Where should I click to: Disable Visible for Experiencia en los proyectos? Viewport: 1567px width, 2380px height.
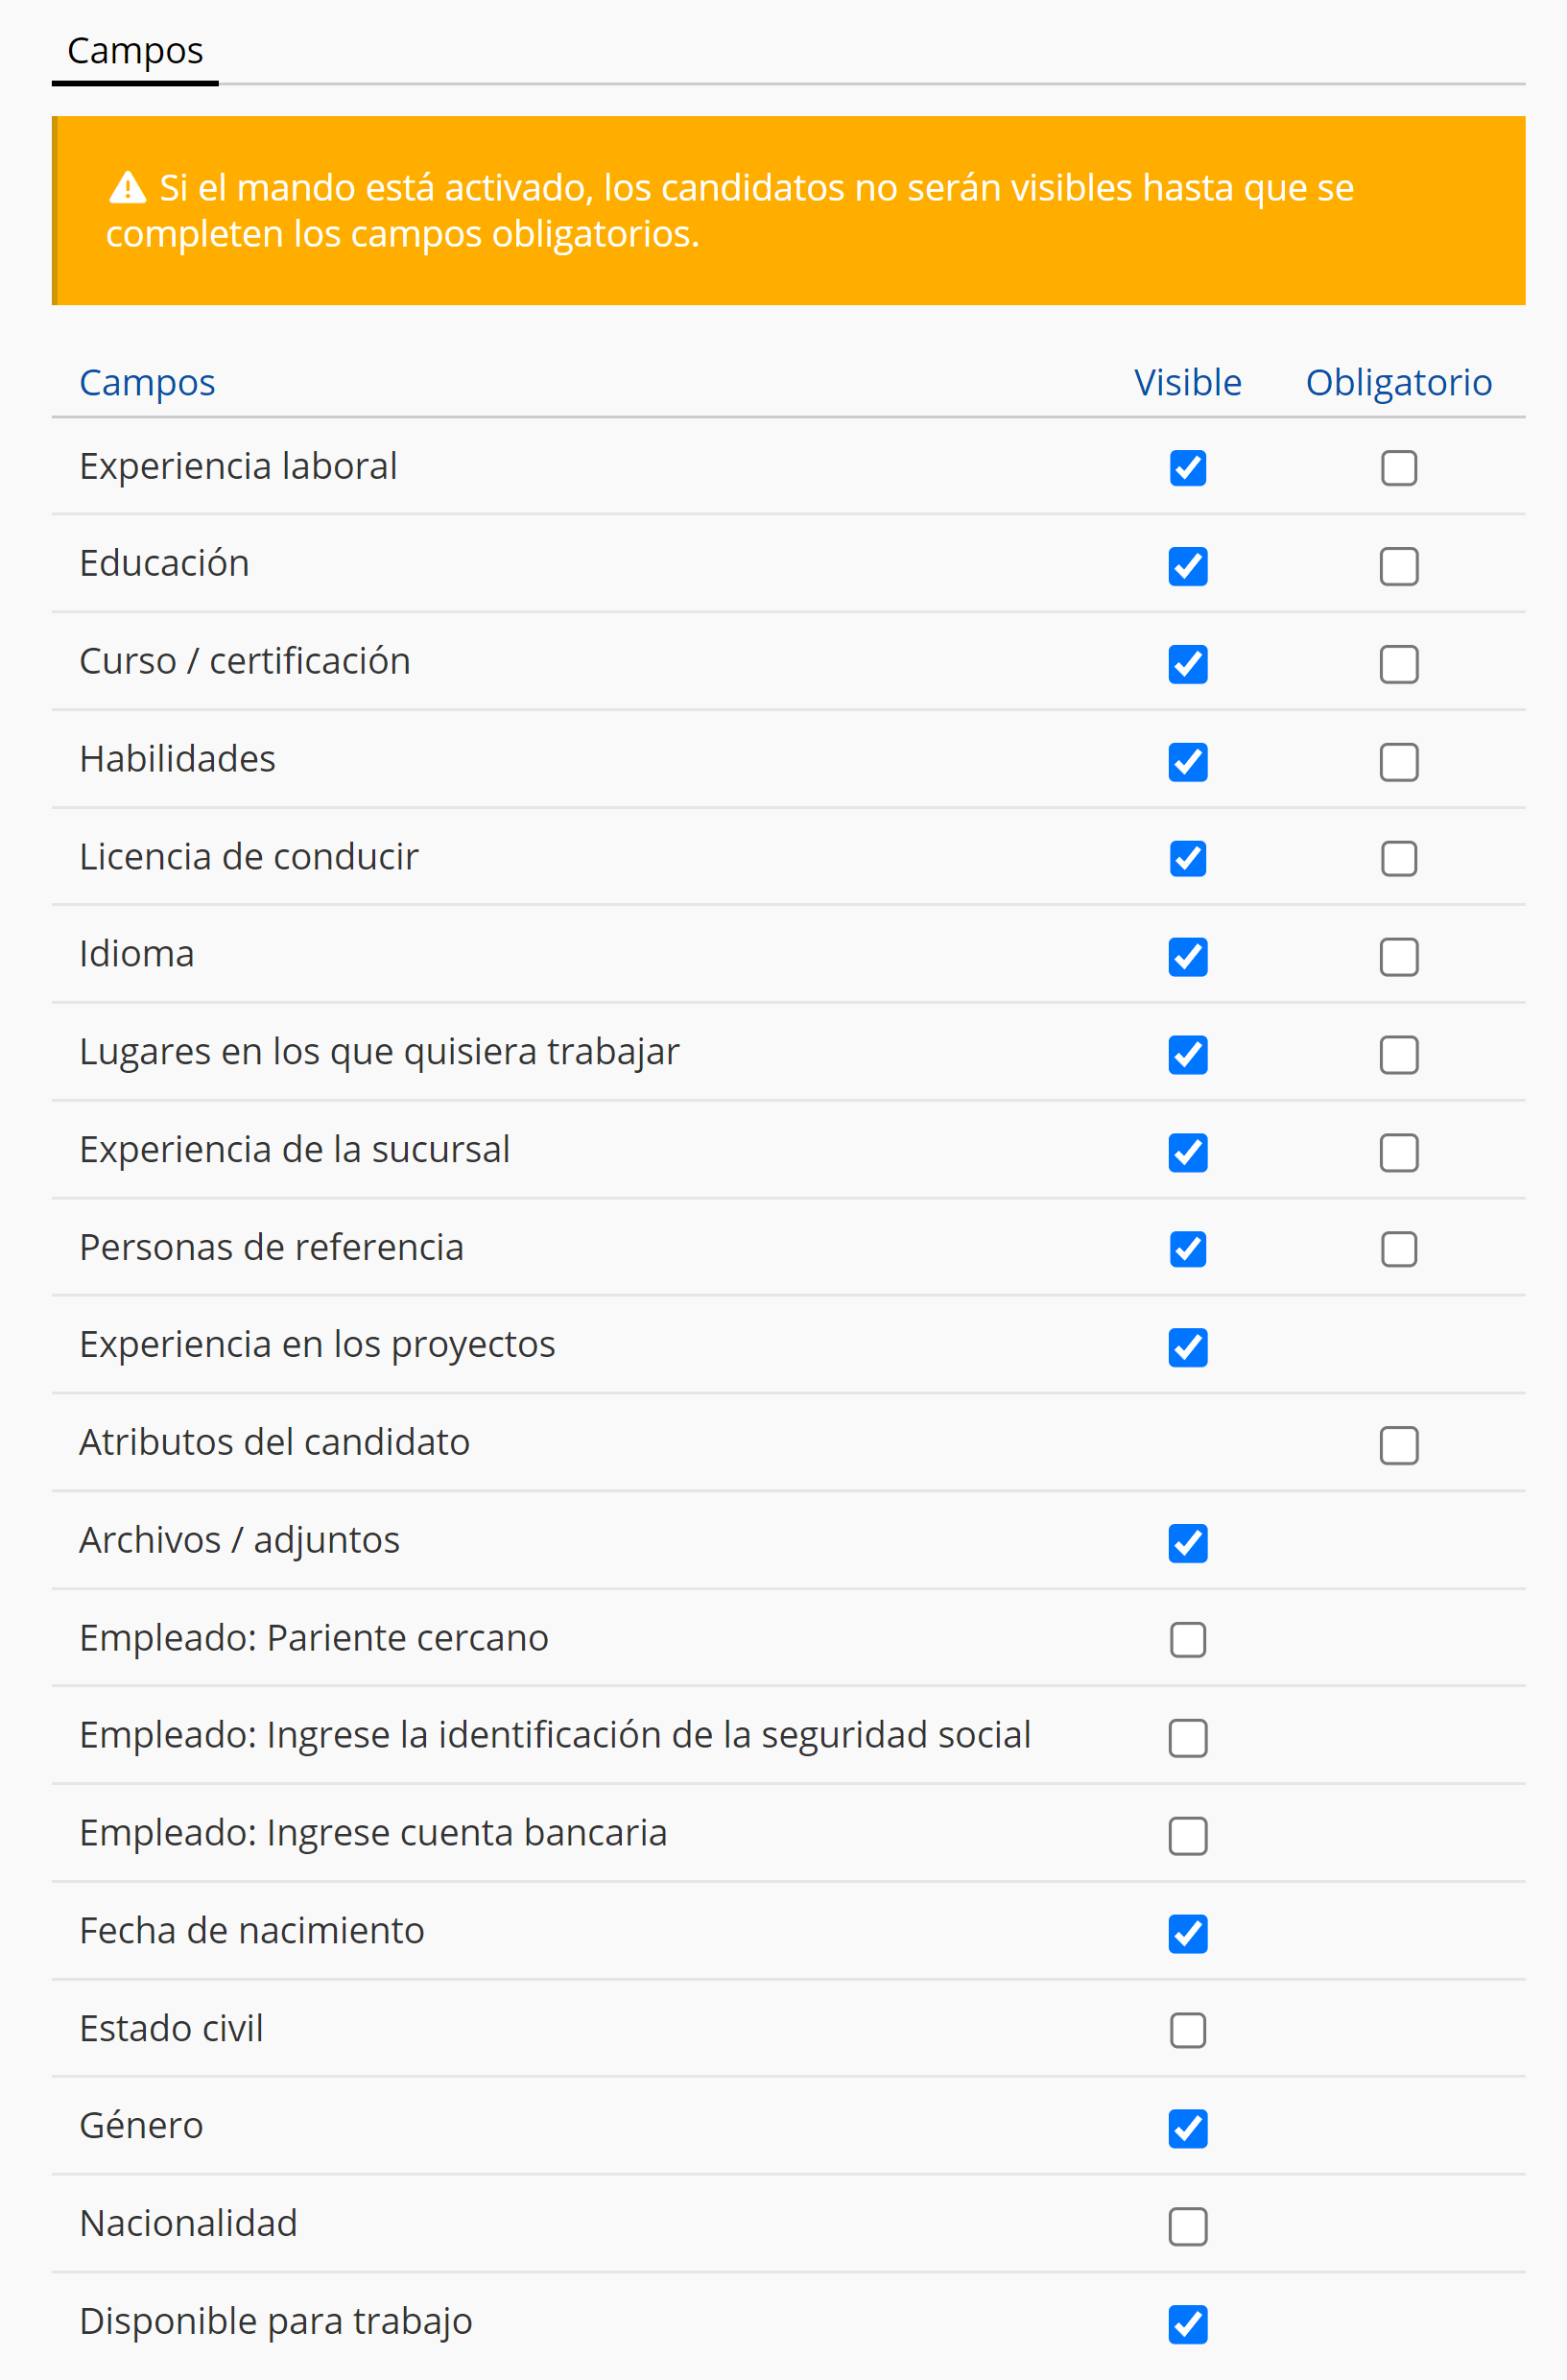(1187, 1347)
